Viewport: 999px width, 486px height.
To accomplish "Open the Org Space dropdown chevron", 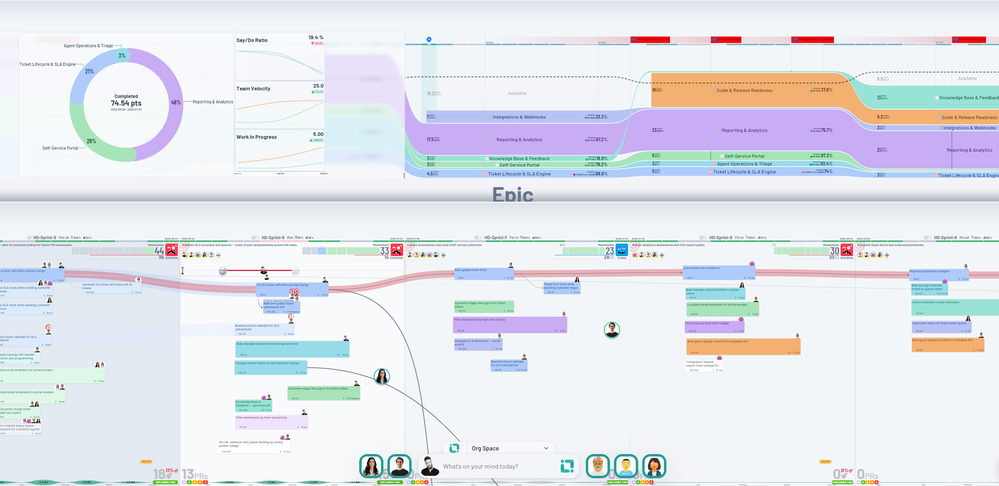I will tap(546, 448).
